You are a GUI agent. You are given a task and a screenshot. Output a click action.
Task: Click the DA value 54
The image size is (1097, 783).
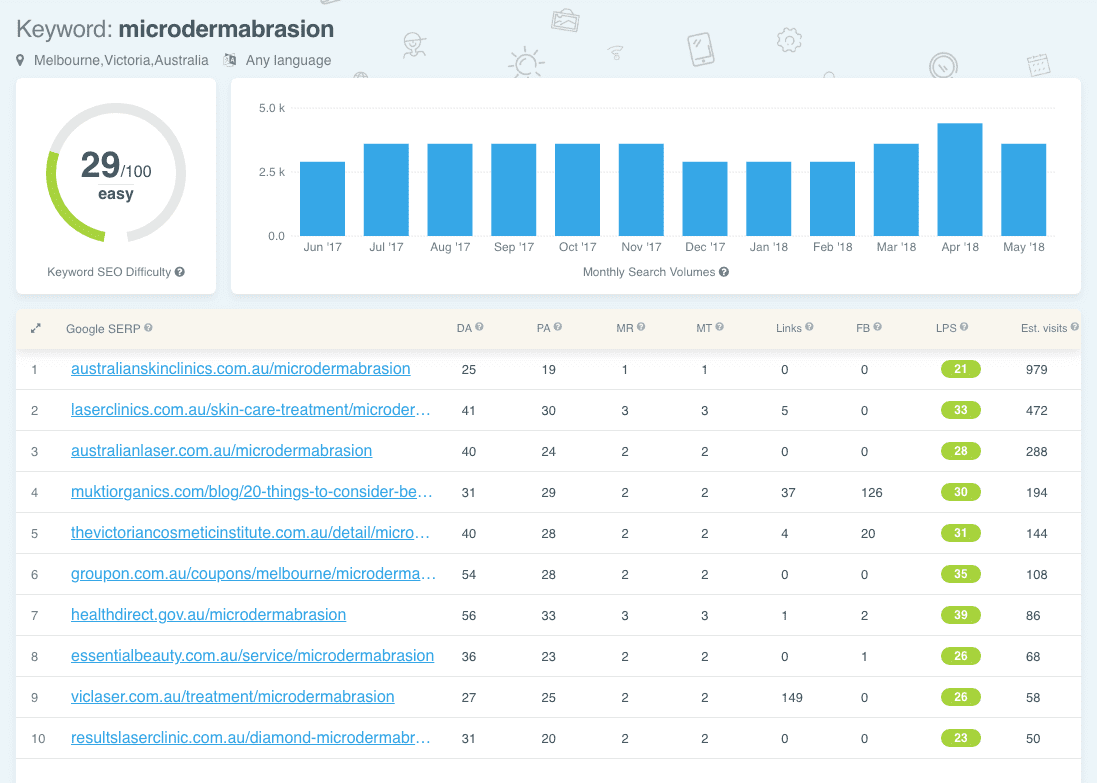tap(469, 574)
